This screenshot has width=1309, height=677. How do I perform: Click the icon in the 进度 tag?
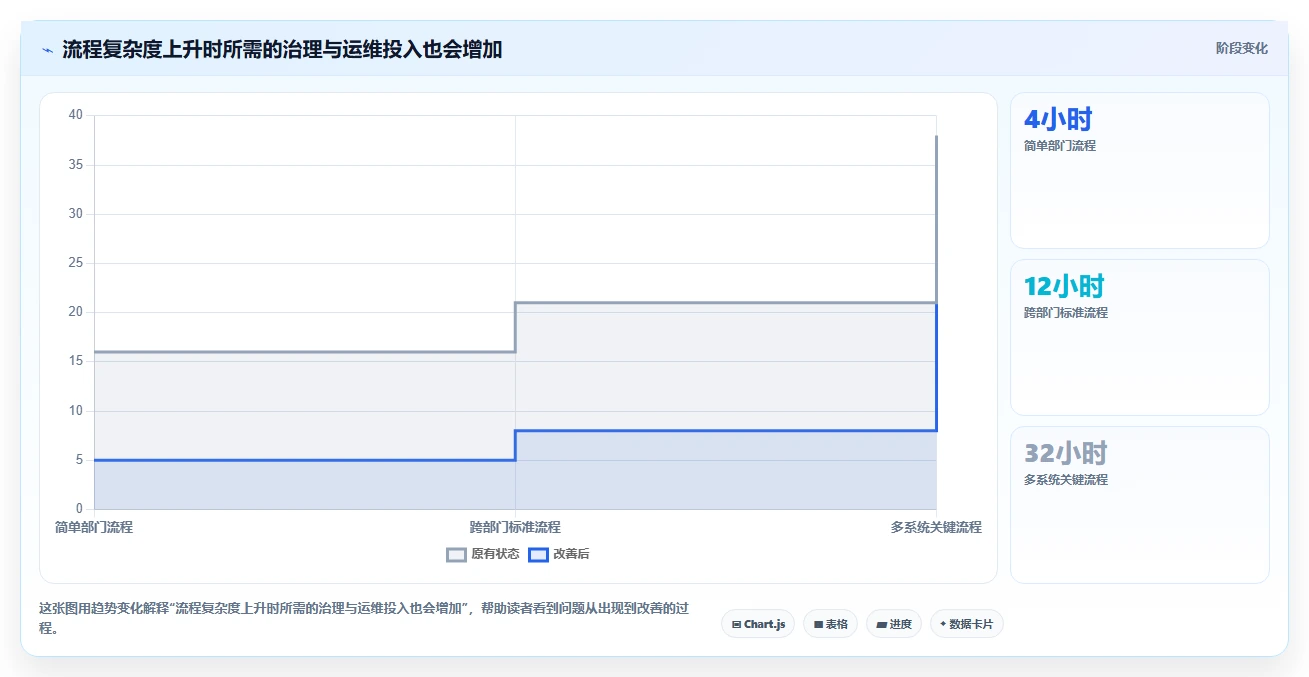pyautogui.click(x=881, y=624)
